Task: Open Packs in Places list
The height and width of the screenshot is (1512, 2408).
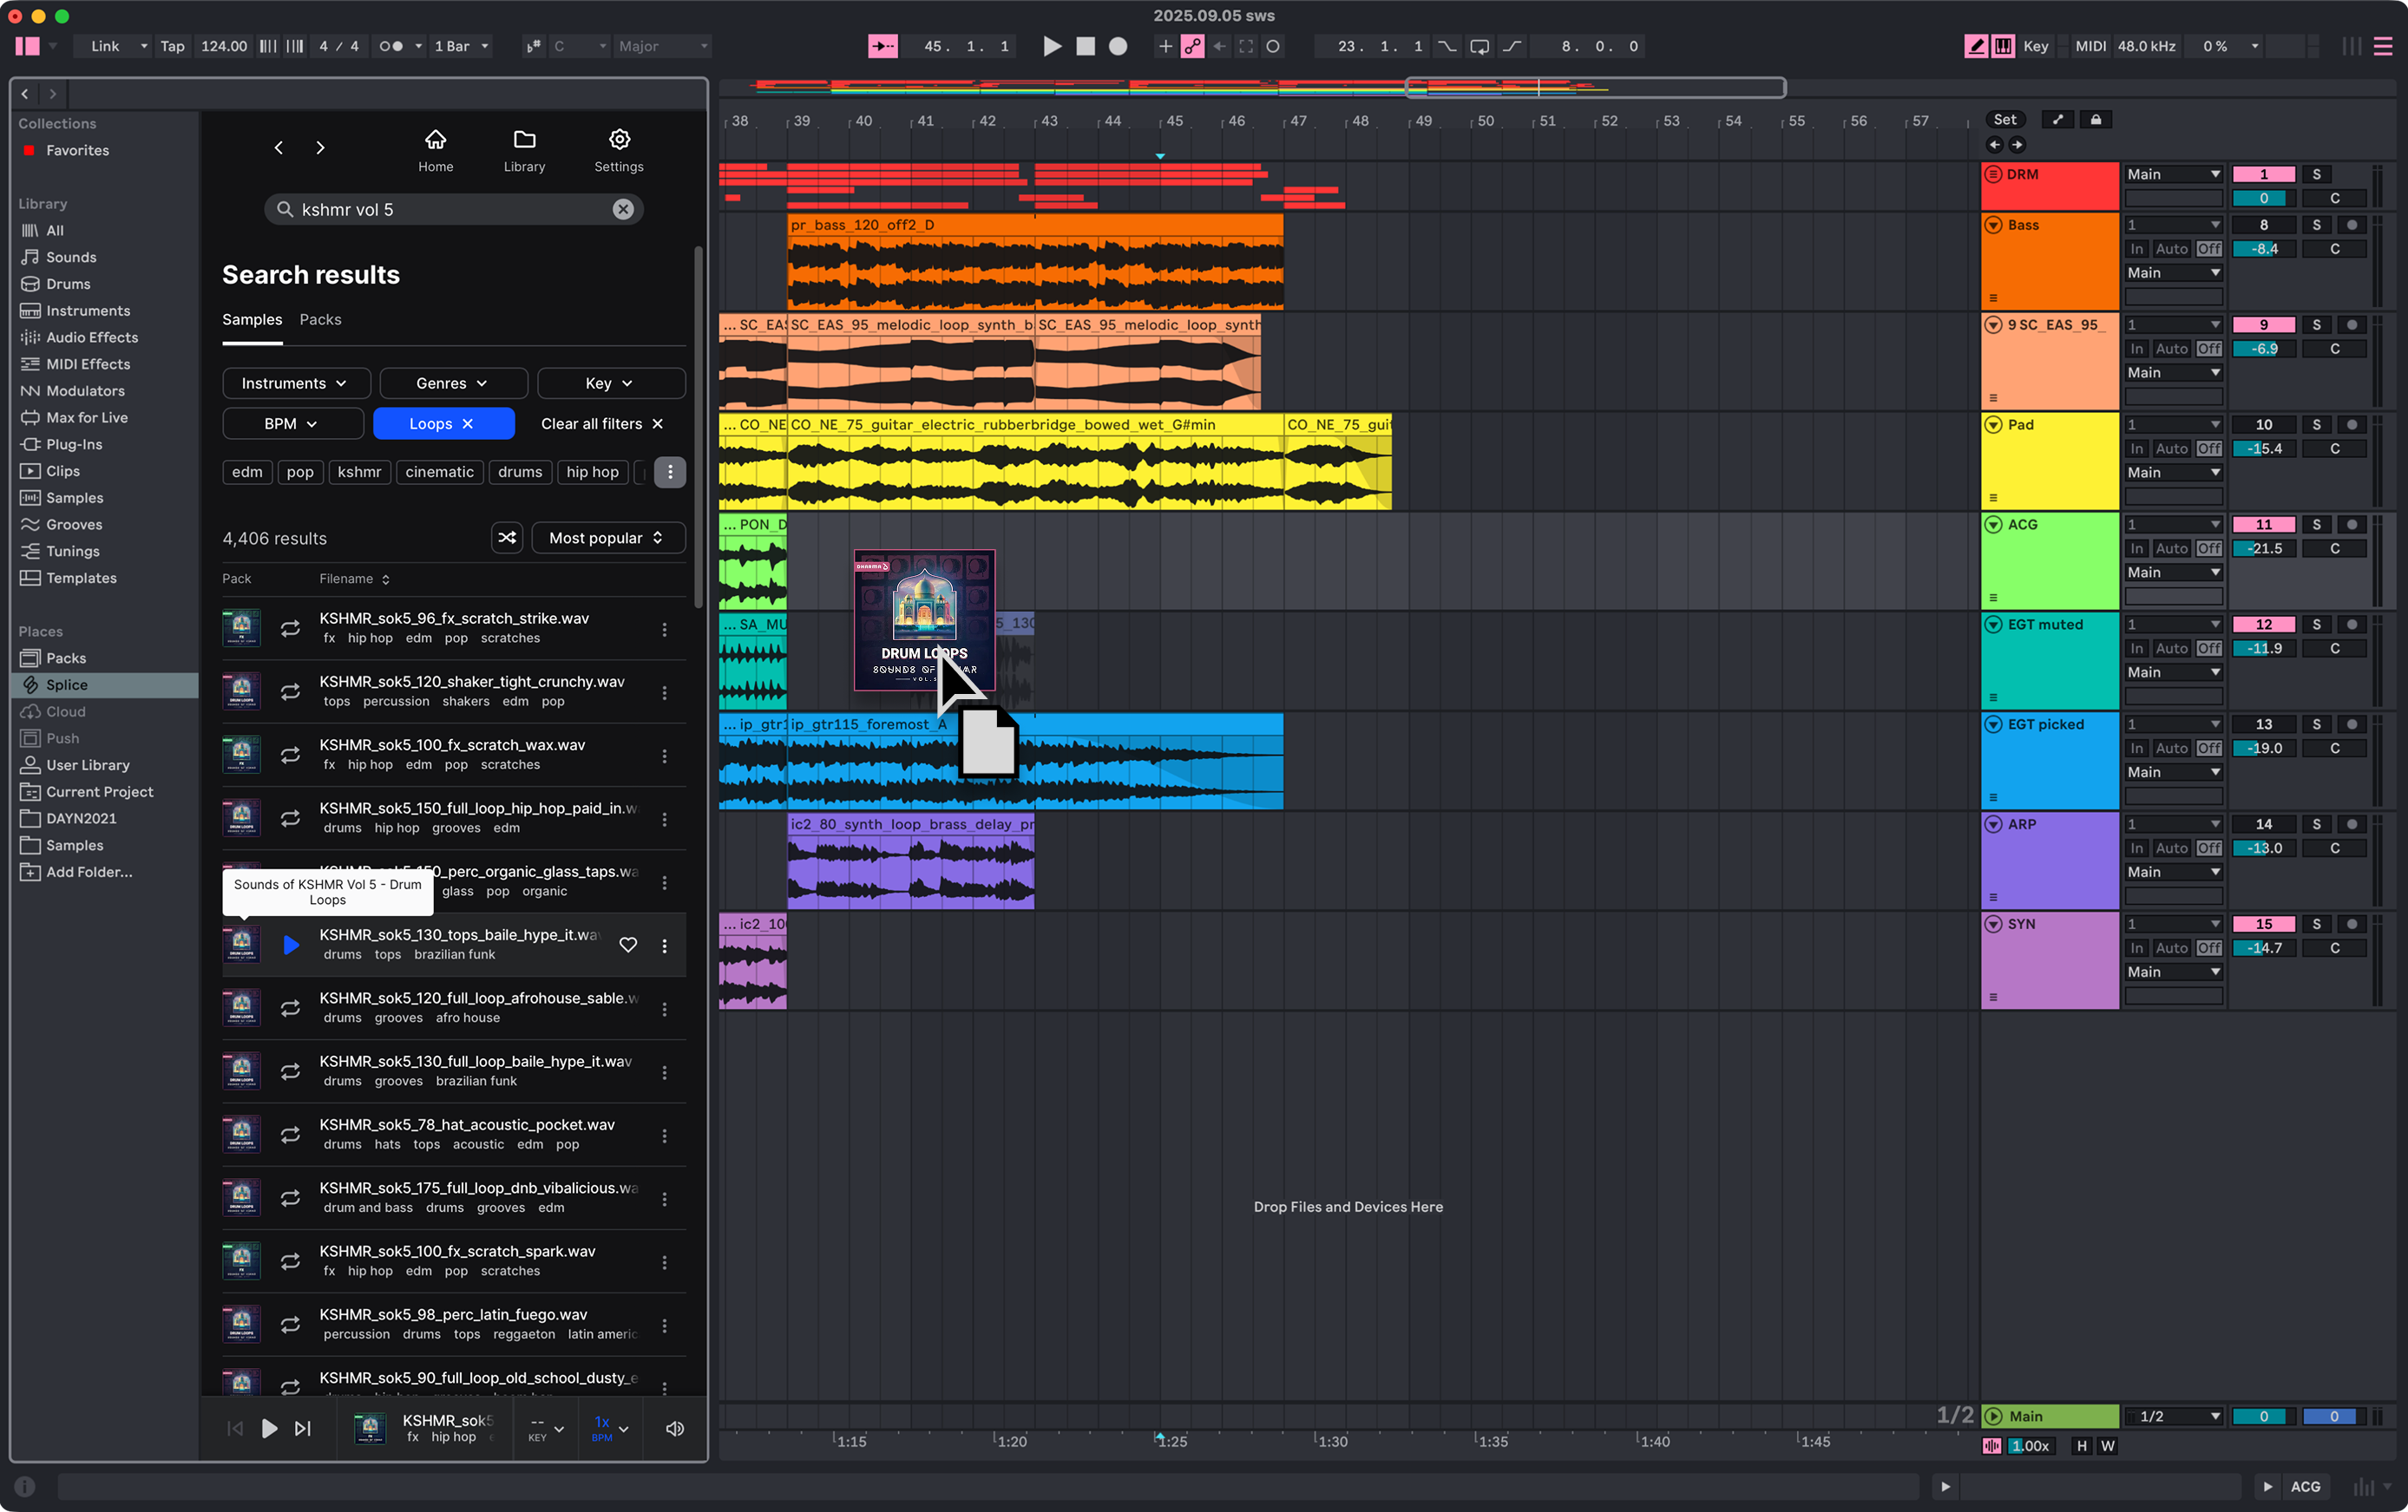Action: click(x=66, y=658)
